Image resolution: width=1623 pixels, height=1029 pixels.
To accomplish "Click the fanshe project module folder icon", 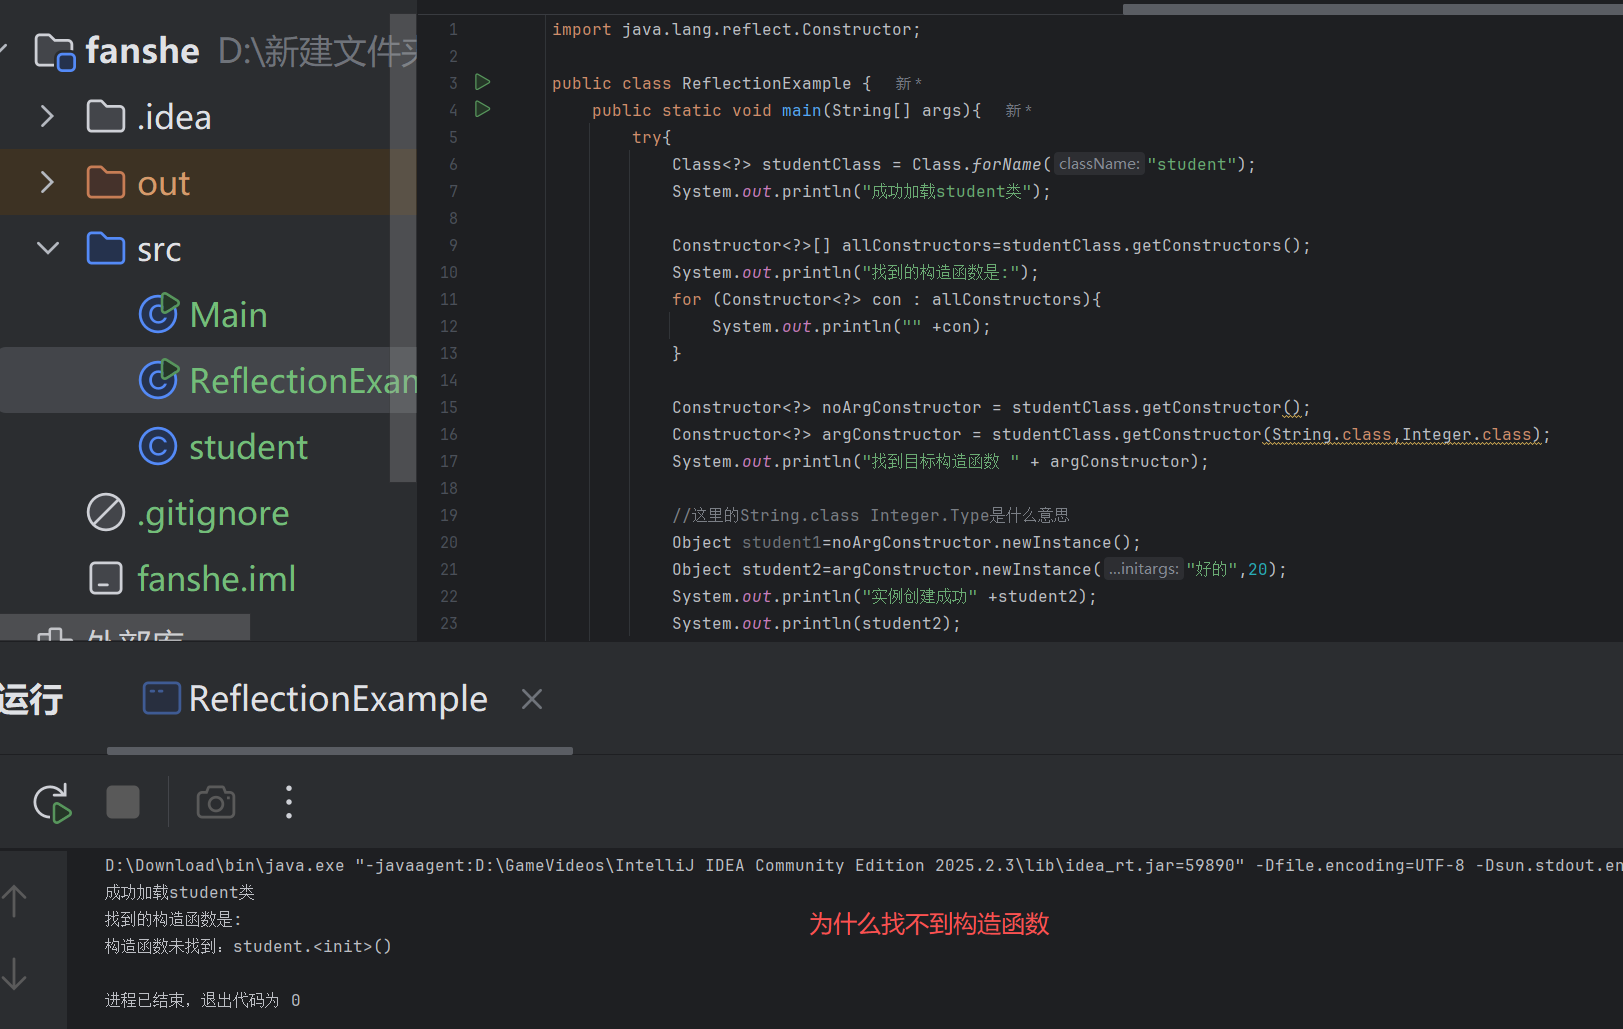I will pyautogui.click(x=55, y=51).
